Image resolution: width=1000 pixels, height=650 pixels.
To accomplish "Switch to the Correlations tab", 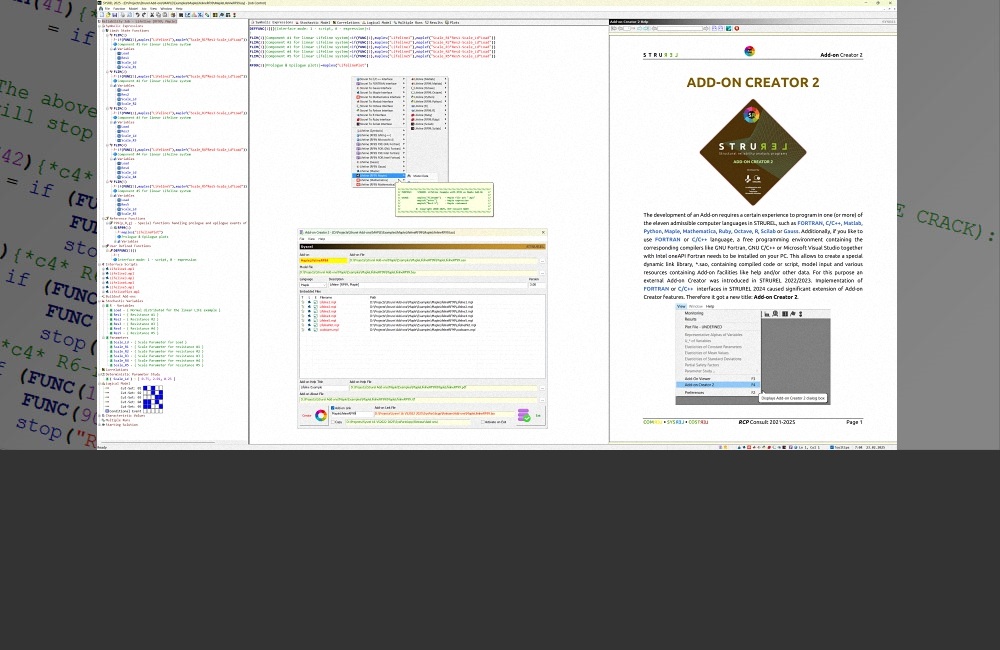I will tap(347, 22).
